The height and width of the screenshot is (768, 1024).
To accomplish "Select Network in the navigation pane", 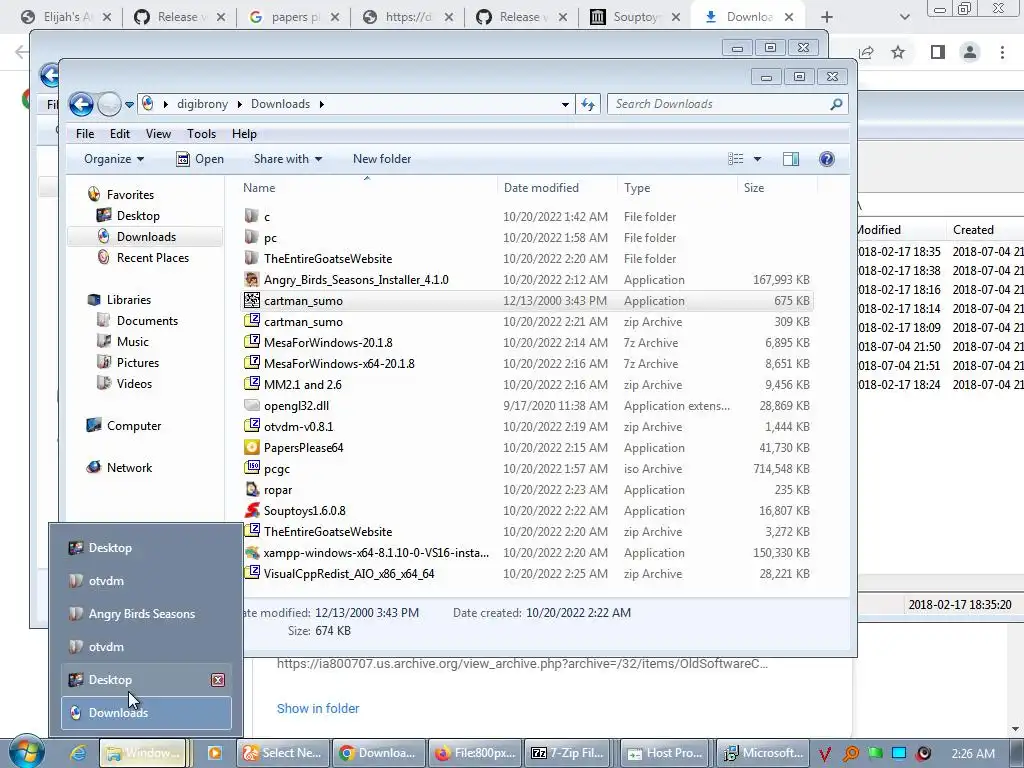I will coord(129,468).
